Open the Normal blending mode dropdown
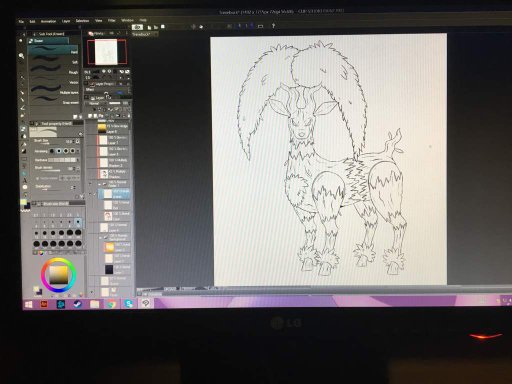Screen dimensions: 512x384 [97, 104]
